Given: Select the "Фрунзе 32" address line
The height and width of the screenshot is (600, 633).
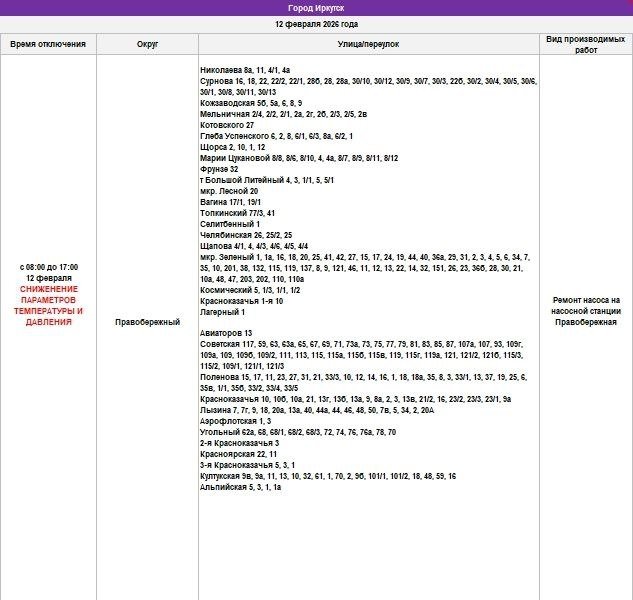Looking at the screenshot, I should click(219, 169).
